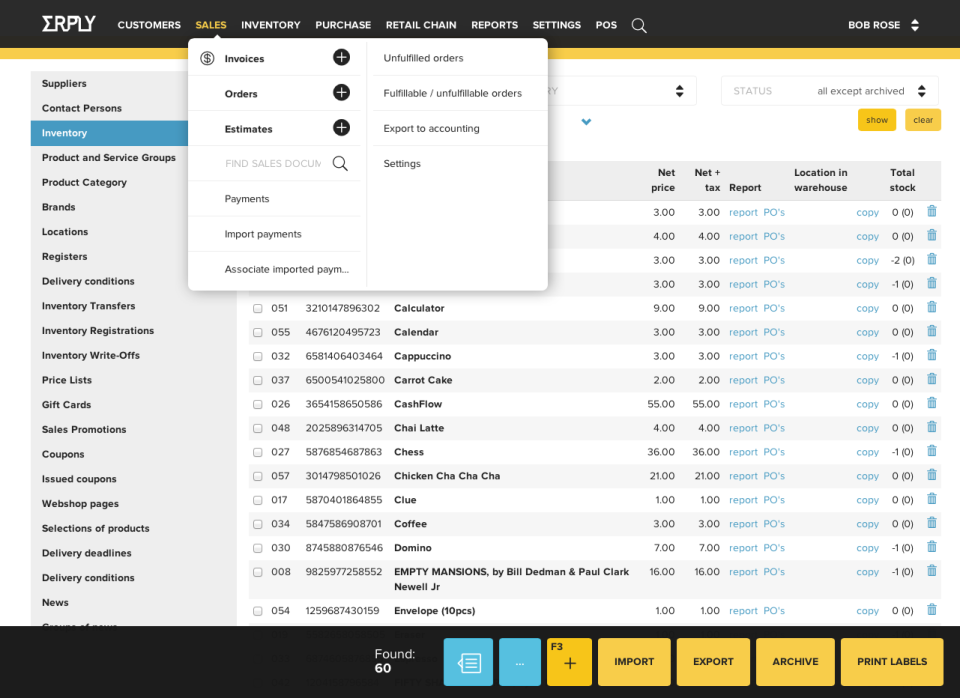Click the blue ellipsis button in footer
960x698 pixels.
(519, 661)
